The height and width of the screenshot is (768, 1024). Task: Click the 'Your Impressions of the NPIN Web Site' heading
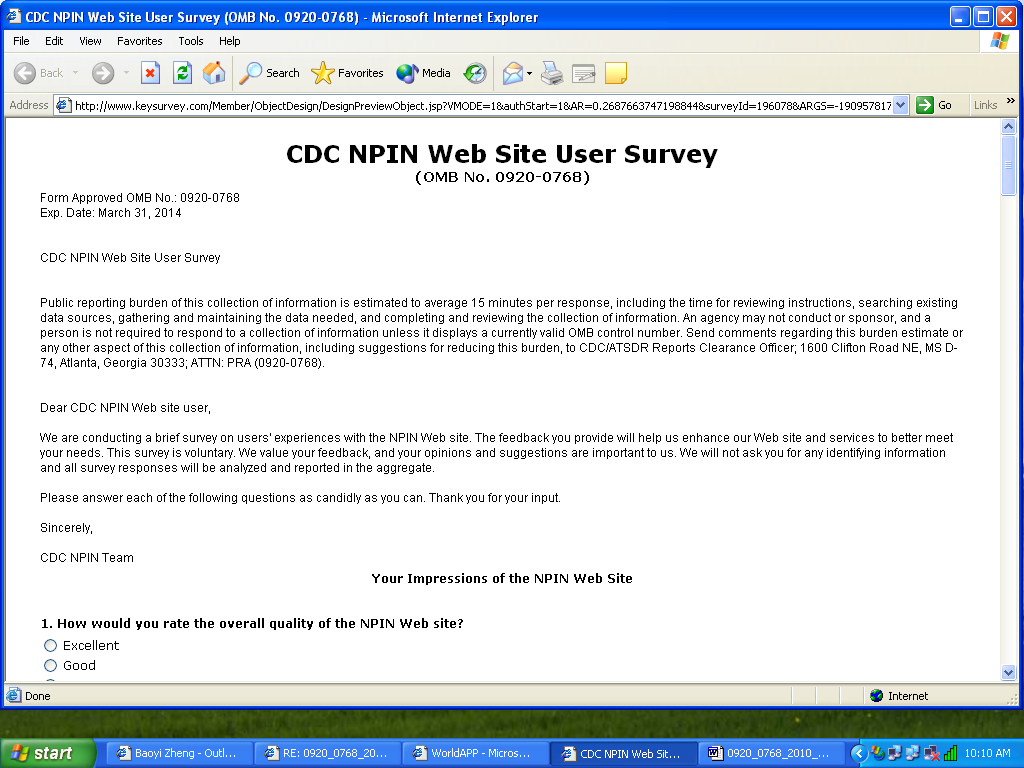tap(502, 579)
